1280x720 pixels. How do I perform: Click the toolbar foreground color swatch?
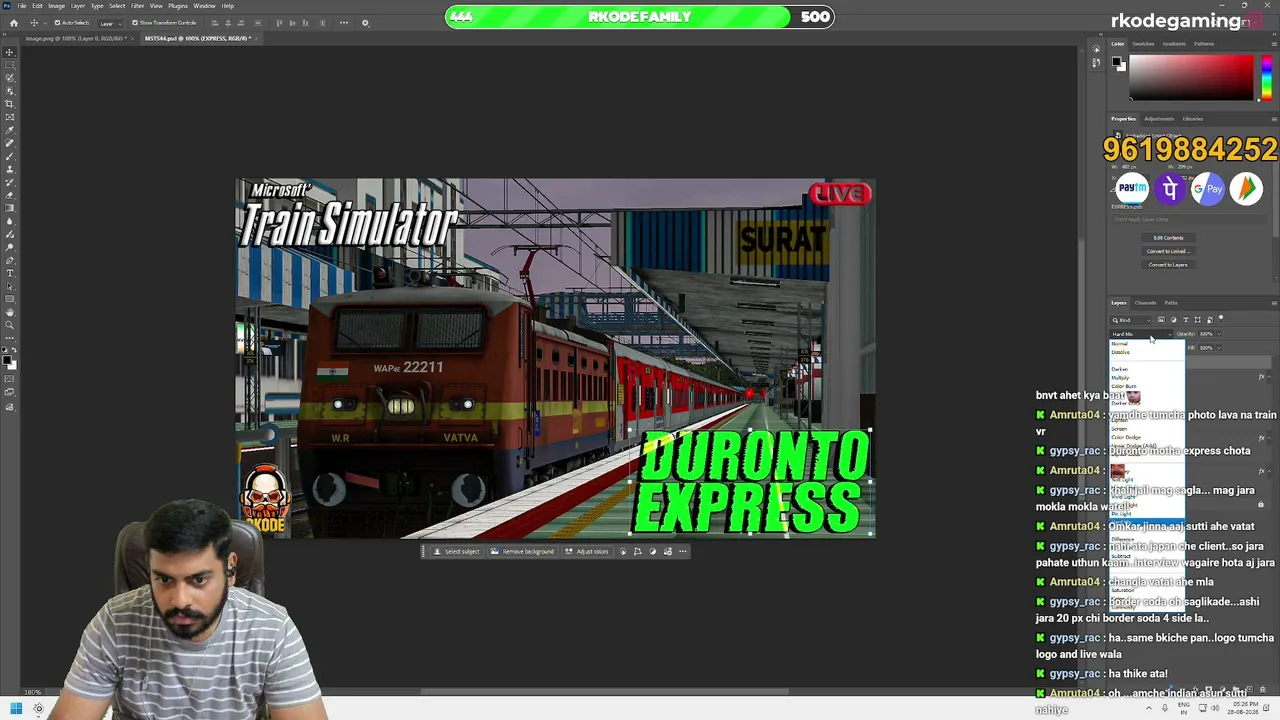pyautogui.click(x=7, y=360)
